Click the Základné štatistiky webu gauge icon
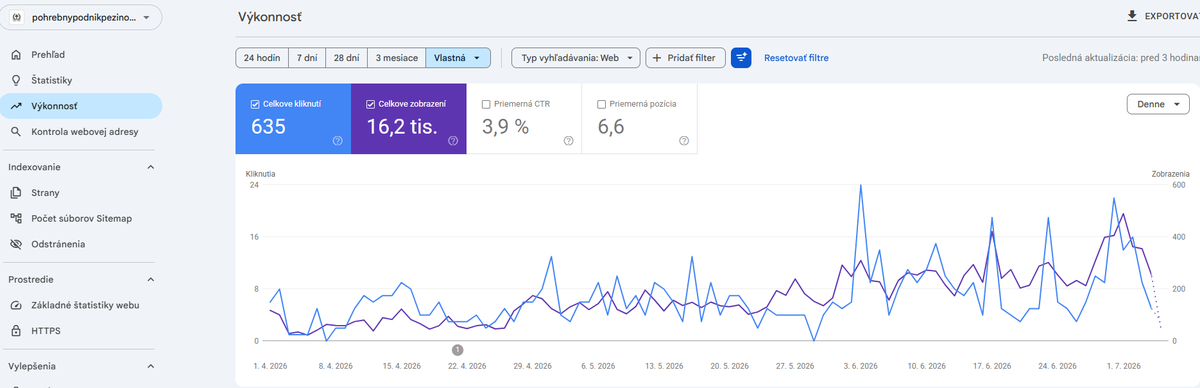1200x388 pixels. 15,305
